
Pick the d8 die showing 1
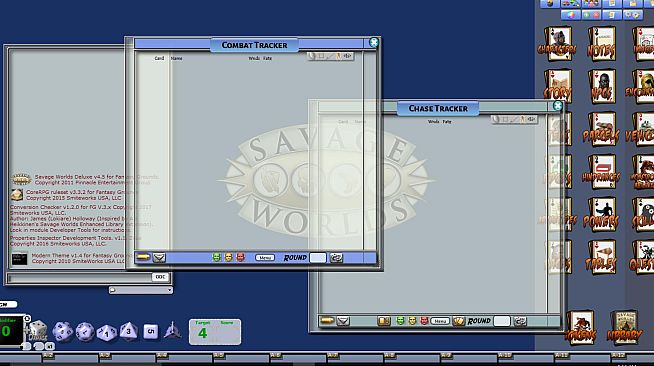coord(106,333)
